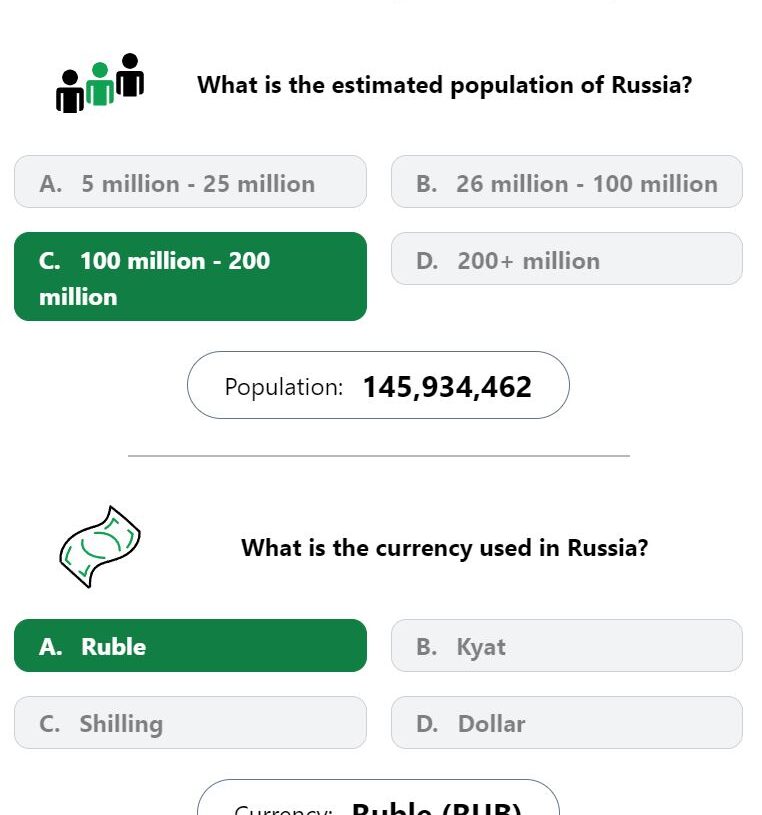Choose the Ruble answer option

190,646
